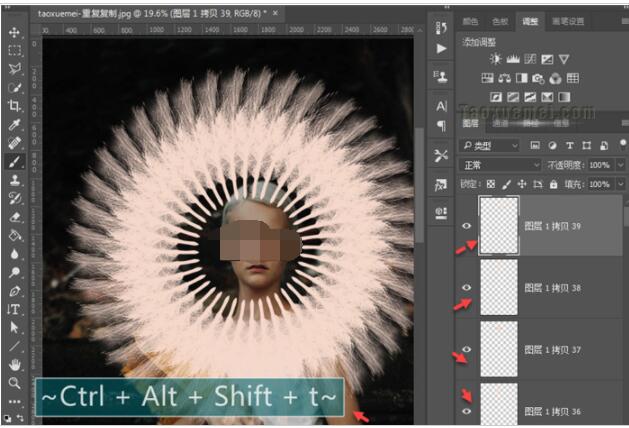Viewport: 629px width, 428px height.
Task: Select the Vertical Type tool
Action: pyautogui.click(x=14, y=309)
